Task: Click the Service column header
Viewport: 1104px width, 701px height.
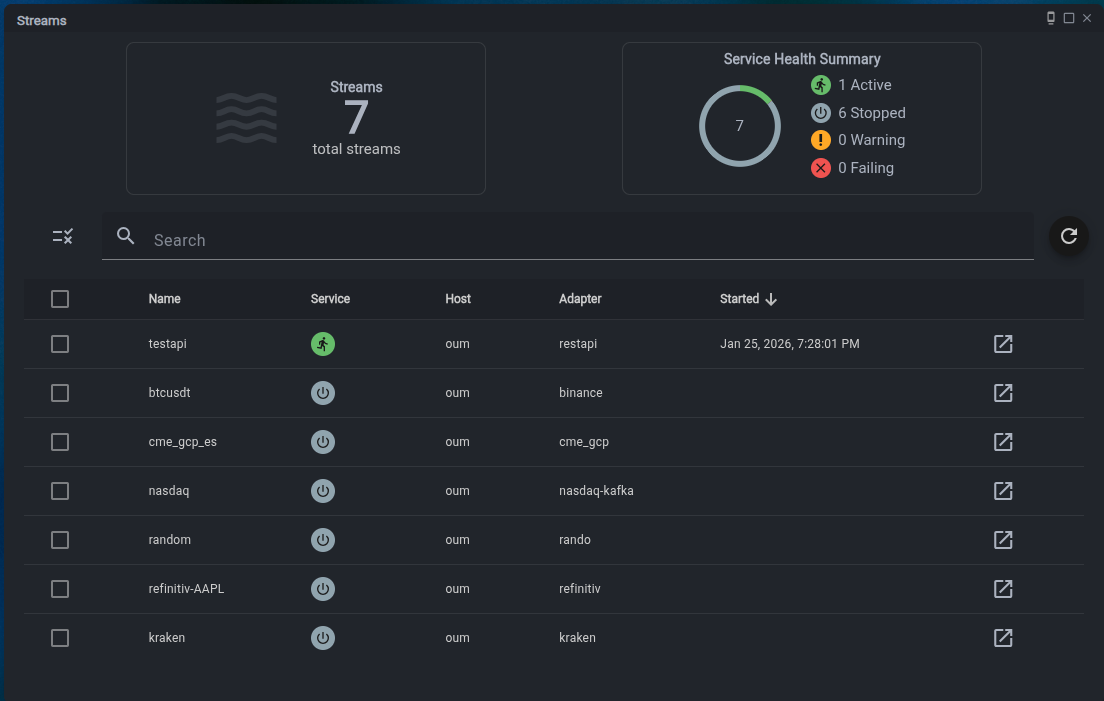Action: click(x=330, y=299)
